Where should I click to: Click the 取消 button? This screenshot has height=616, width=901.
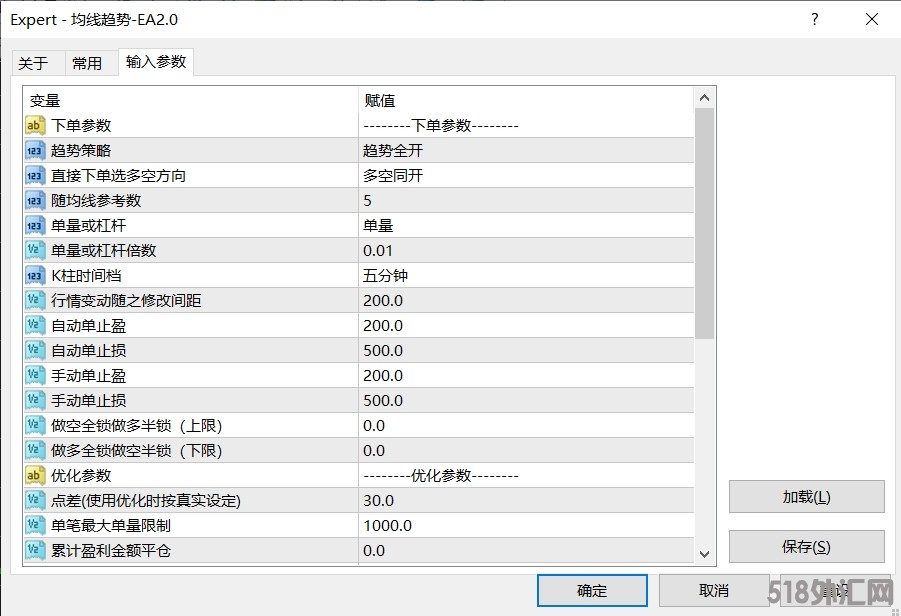pos(714,590)
